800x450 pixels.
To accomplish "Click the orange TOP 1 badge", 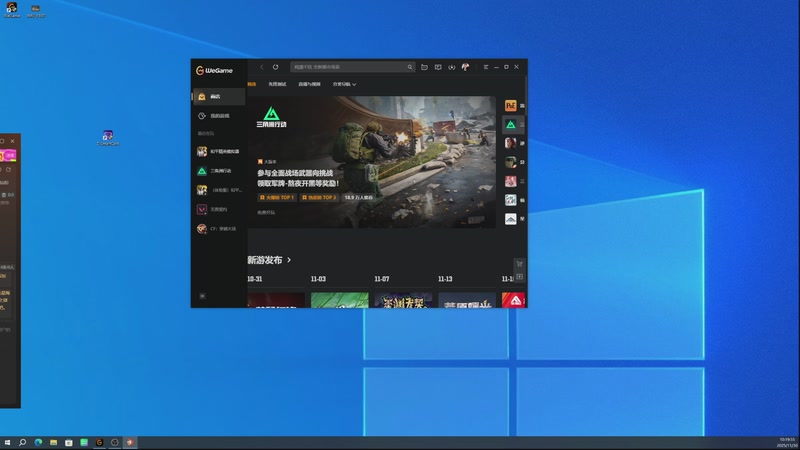I will (x=277, y=197).
